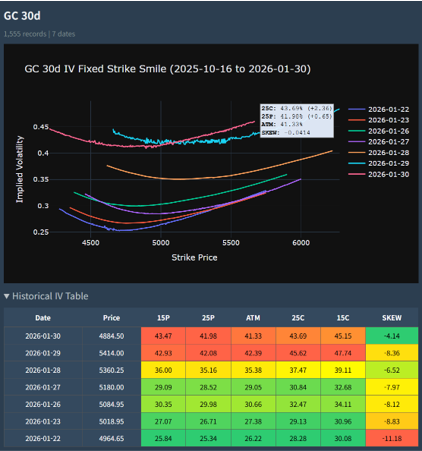The image size is (422, 451).
Task: Click the 25C column header
Action: (x=298, y=318)
